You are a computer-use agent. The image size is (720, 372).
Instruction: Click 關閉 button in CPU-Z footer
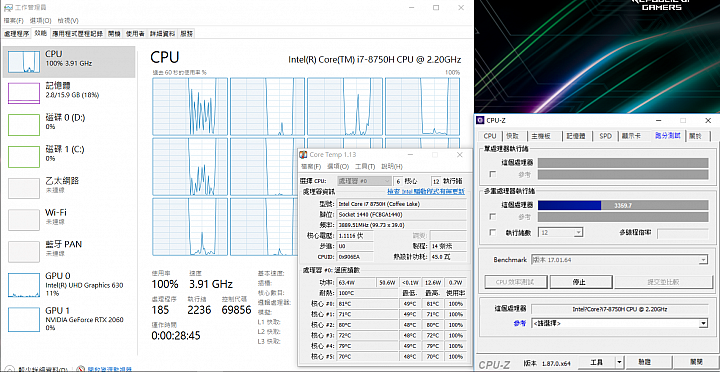[696, 362]
